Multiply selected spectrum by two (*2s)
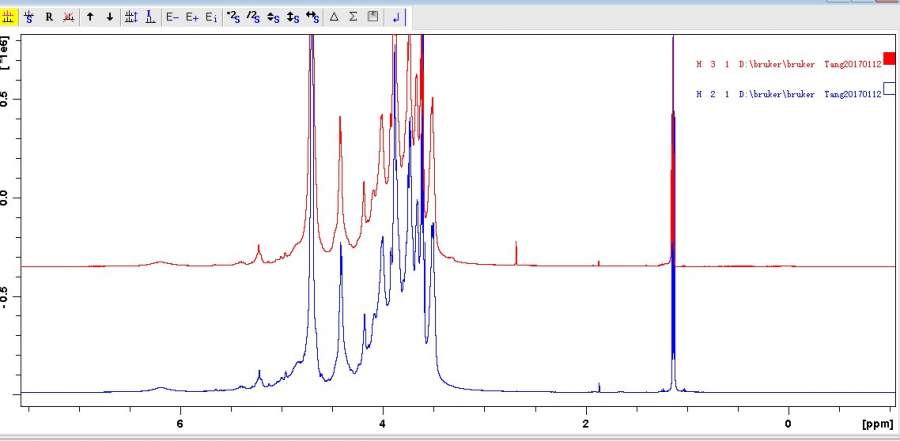900x441 pixels. tap(233, 17)
